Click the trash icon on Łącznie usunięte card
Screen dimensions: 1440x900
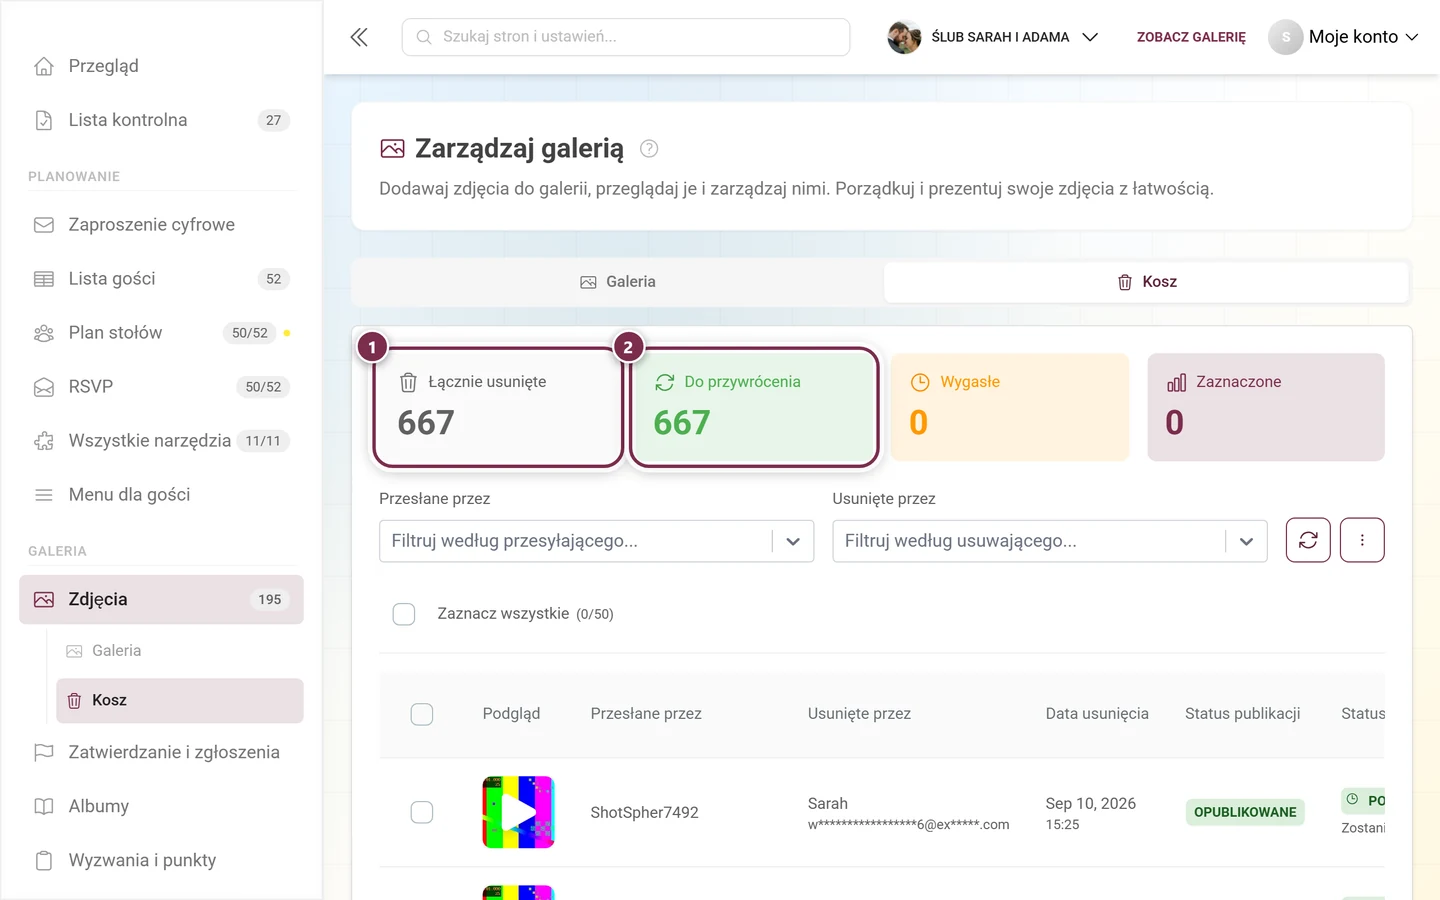point(408,382)
